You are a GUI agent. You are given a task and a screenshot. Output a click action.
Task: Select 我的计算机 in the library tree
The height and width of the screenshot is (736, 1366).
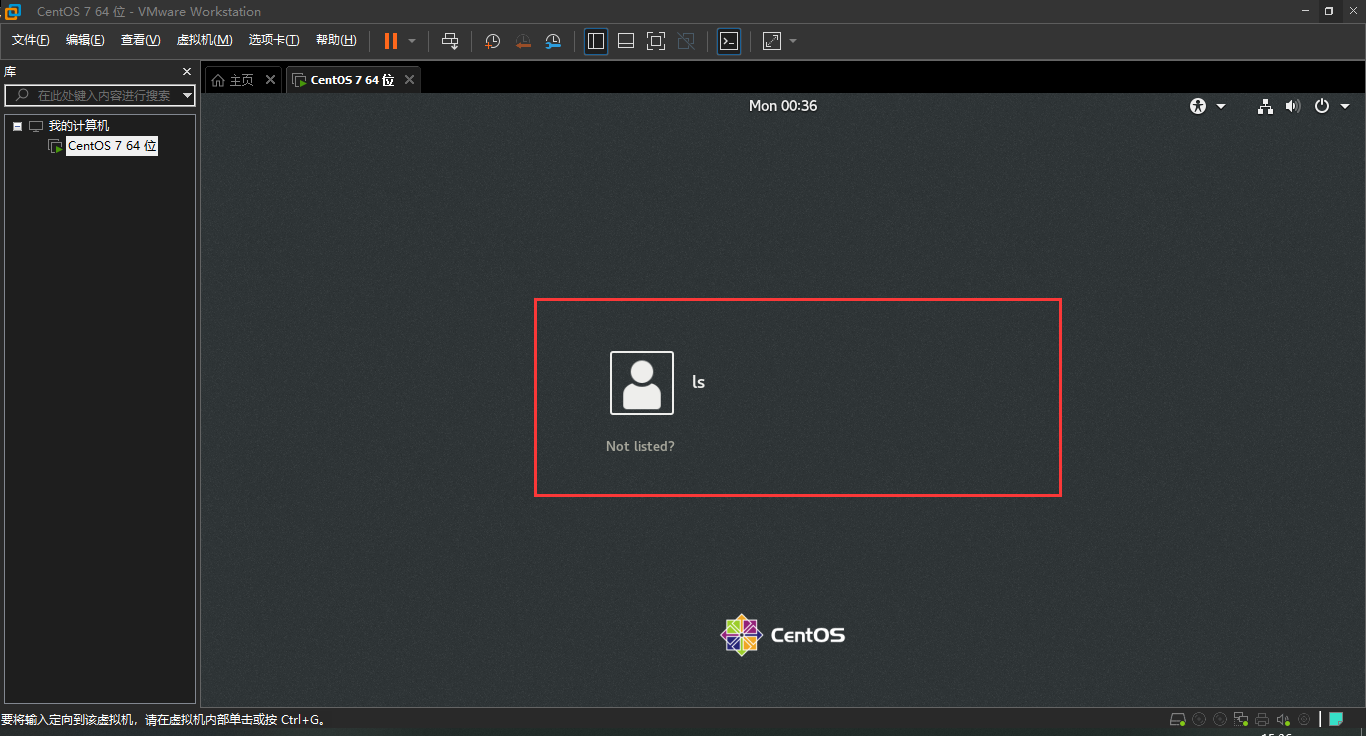tap(79, 126)
